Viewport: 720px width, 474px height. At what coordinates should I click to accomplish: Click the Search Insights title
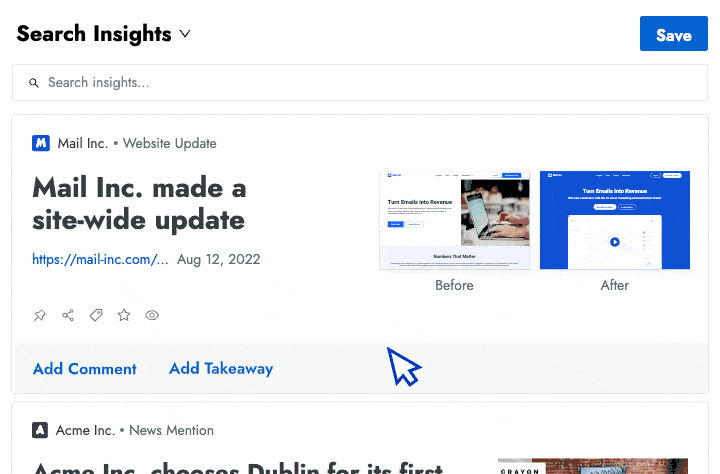(x=94, y=34)
